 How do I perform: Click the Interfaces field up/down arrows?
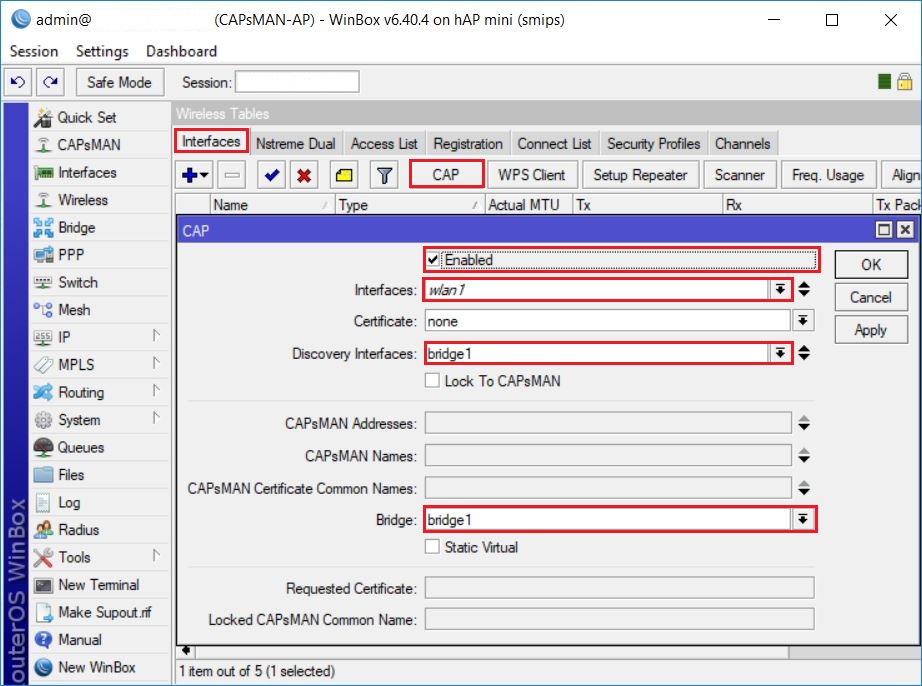(x=804, y=289)
